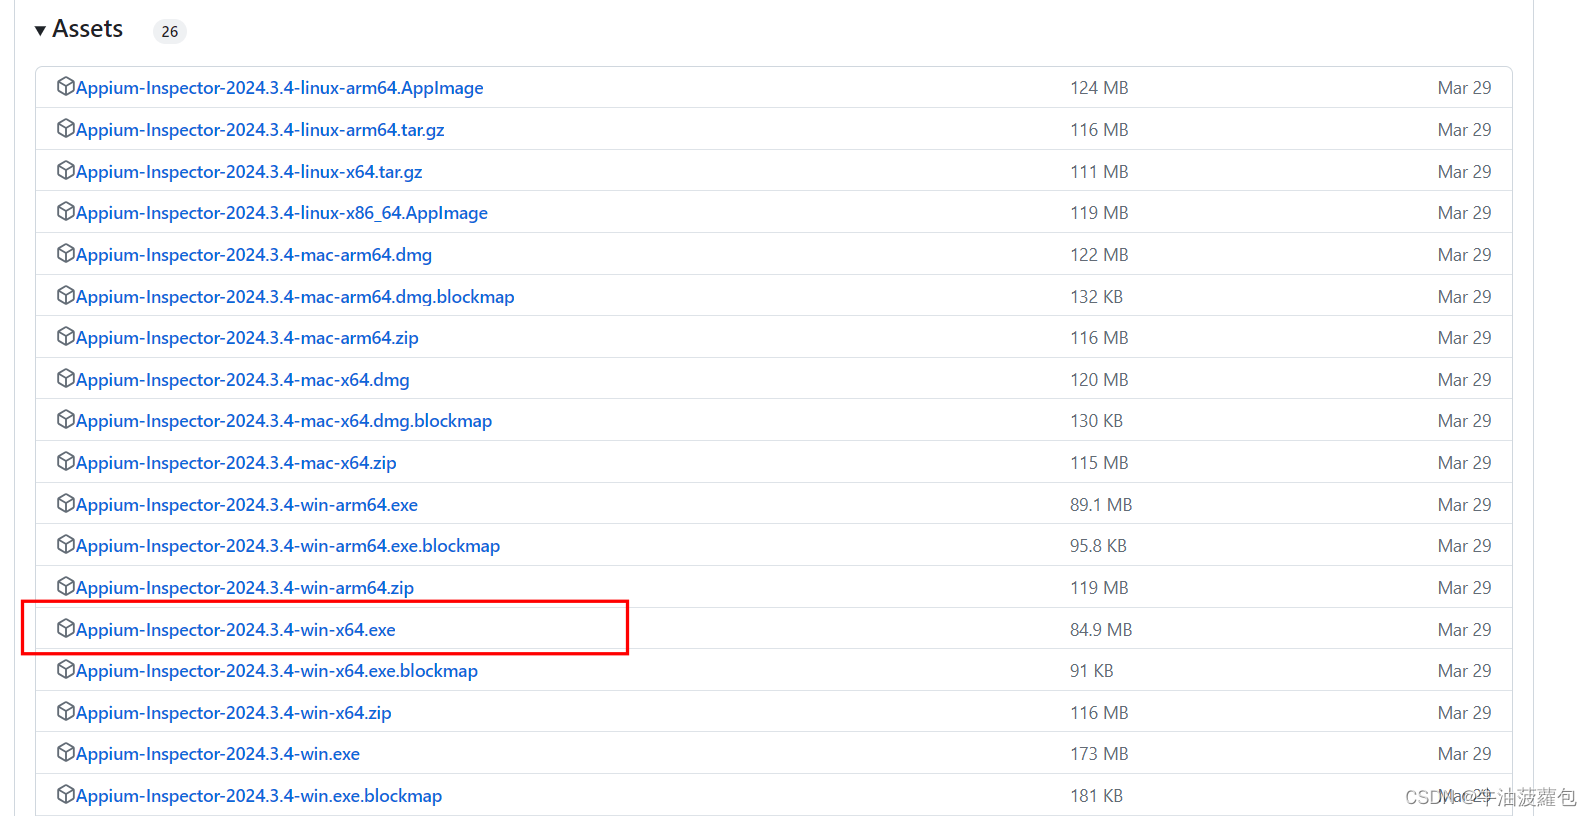The image size is (1592, 816).
Task: Click package icon for mac-arm64.dmg.blockmap
Action: [66, 296]
